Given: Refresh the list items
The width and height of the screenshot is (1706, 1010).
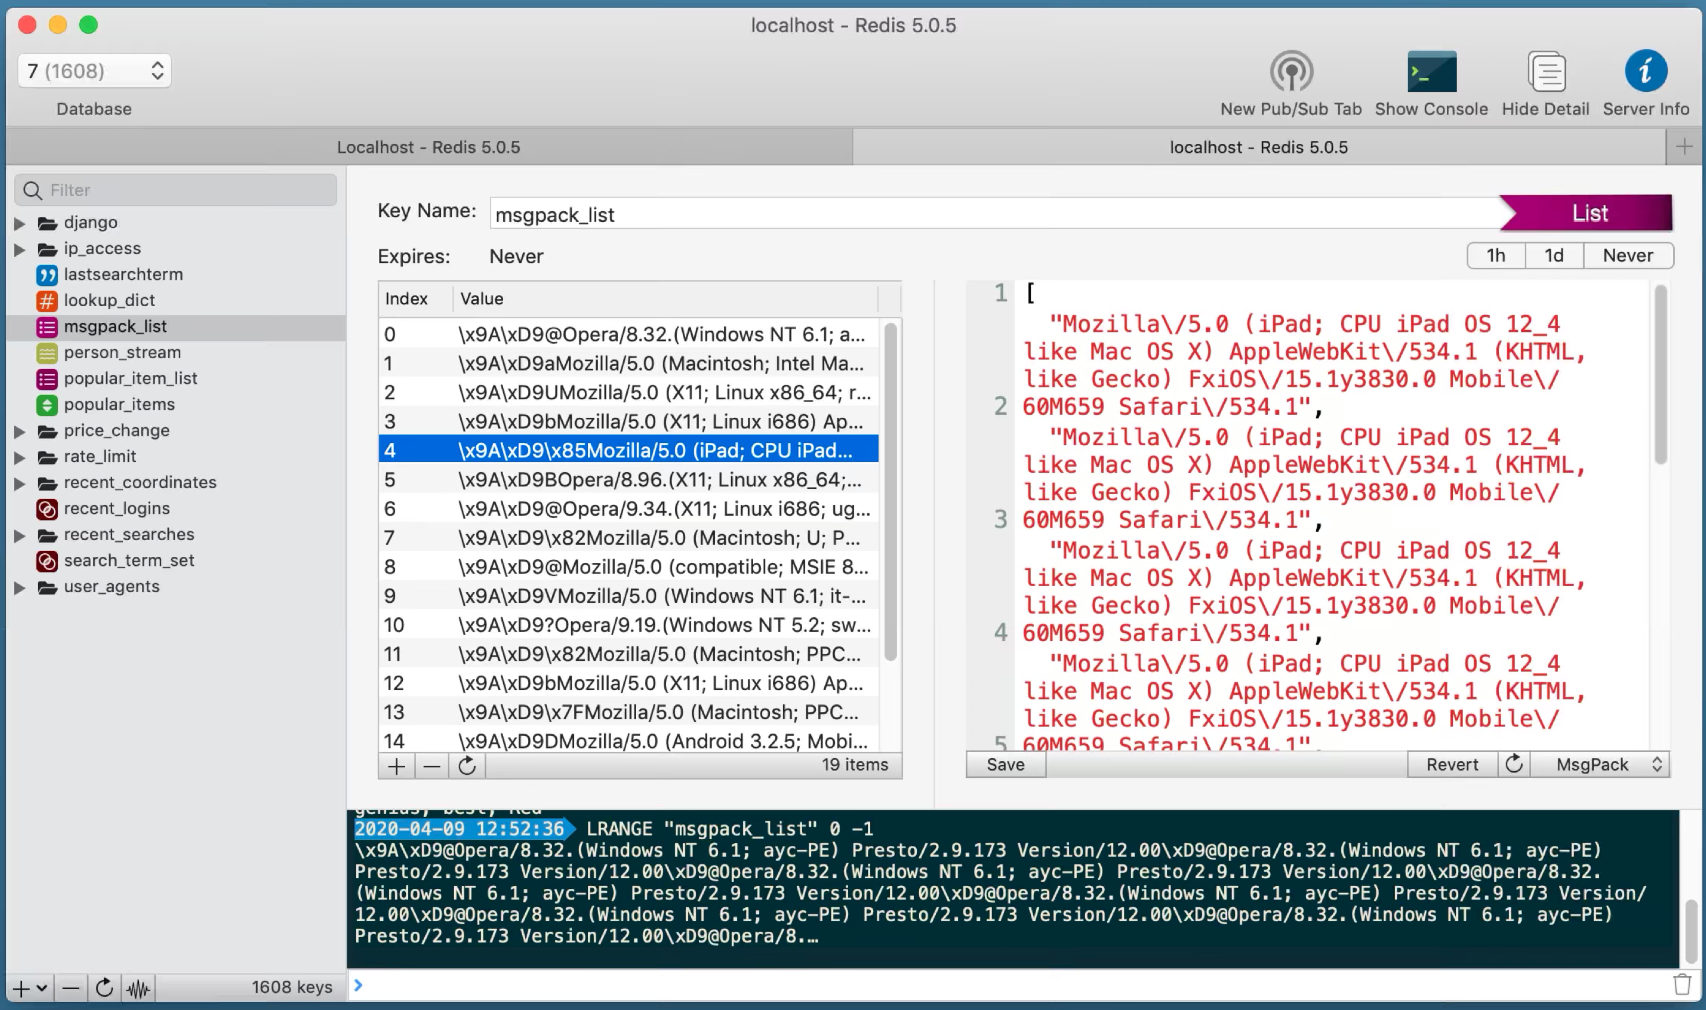Looking at the screenshot, I should 467,765.
